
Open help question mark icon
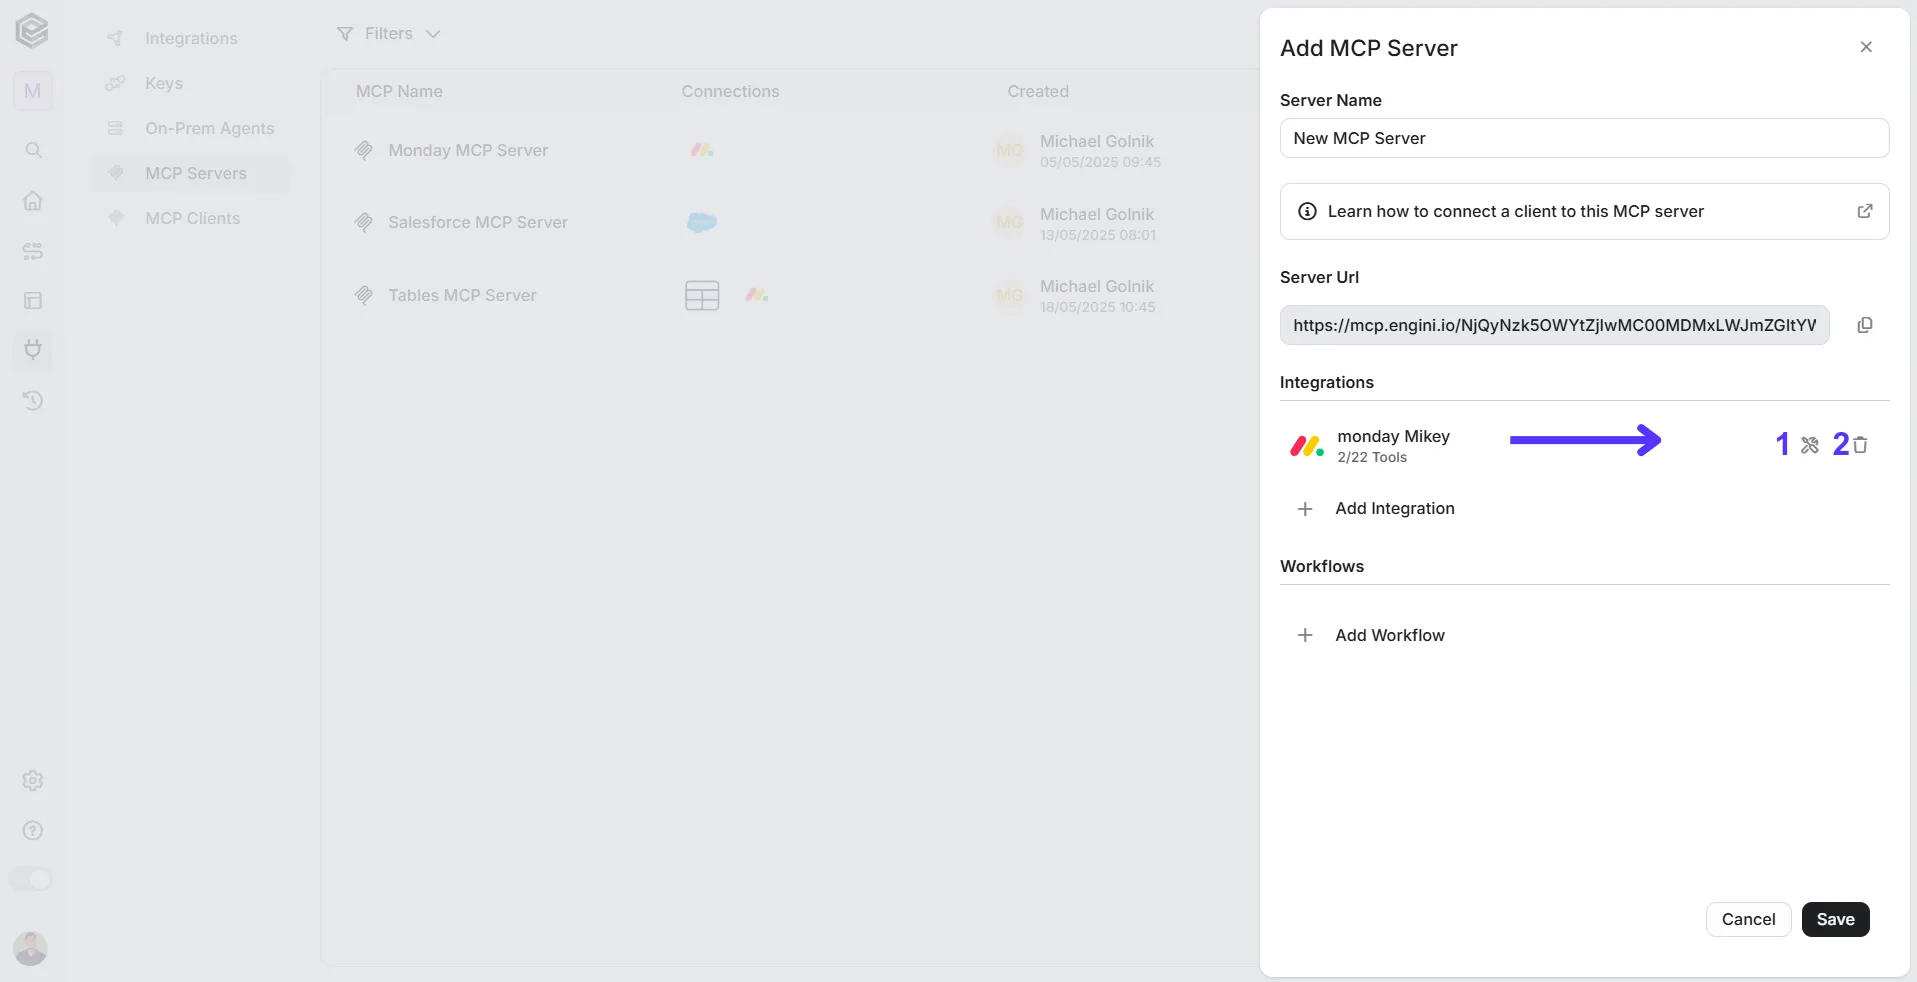coord(33,830)
